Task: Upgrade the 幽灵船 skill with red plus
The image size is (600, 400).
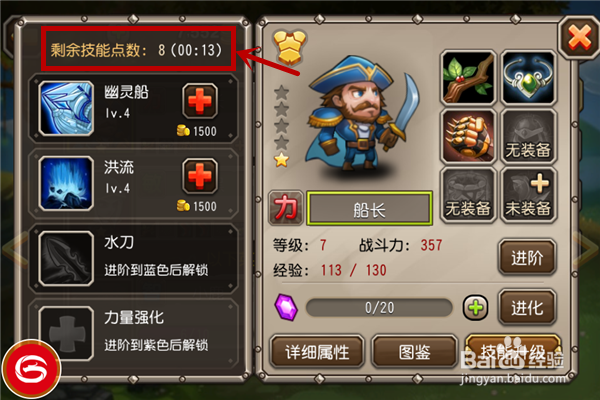Action: (200, 101)
